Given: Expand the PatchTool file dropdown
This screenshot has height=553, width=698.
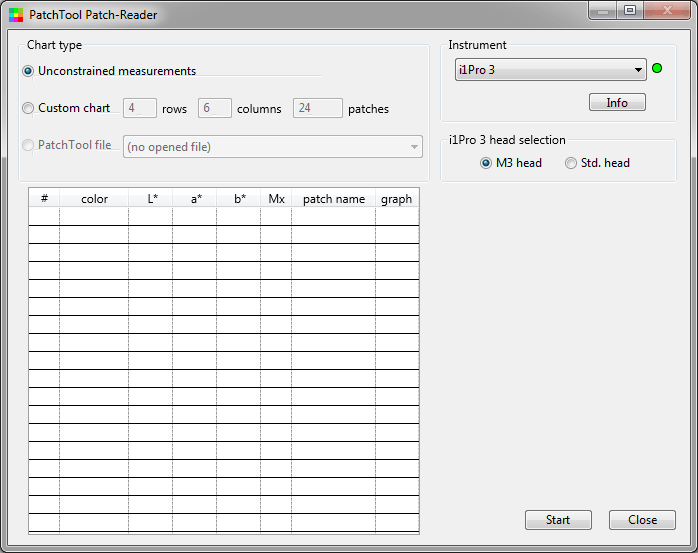Looking at the screenshot, I should pyautogui.click(x=272, y=147).
